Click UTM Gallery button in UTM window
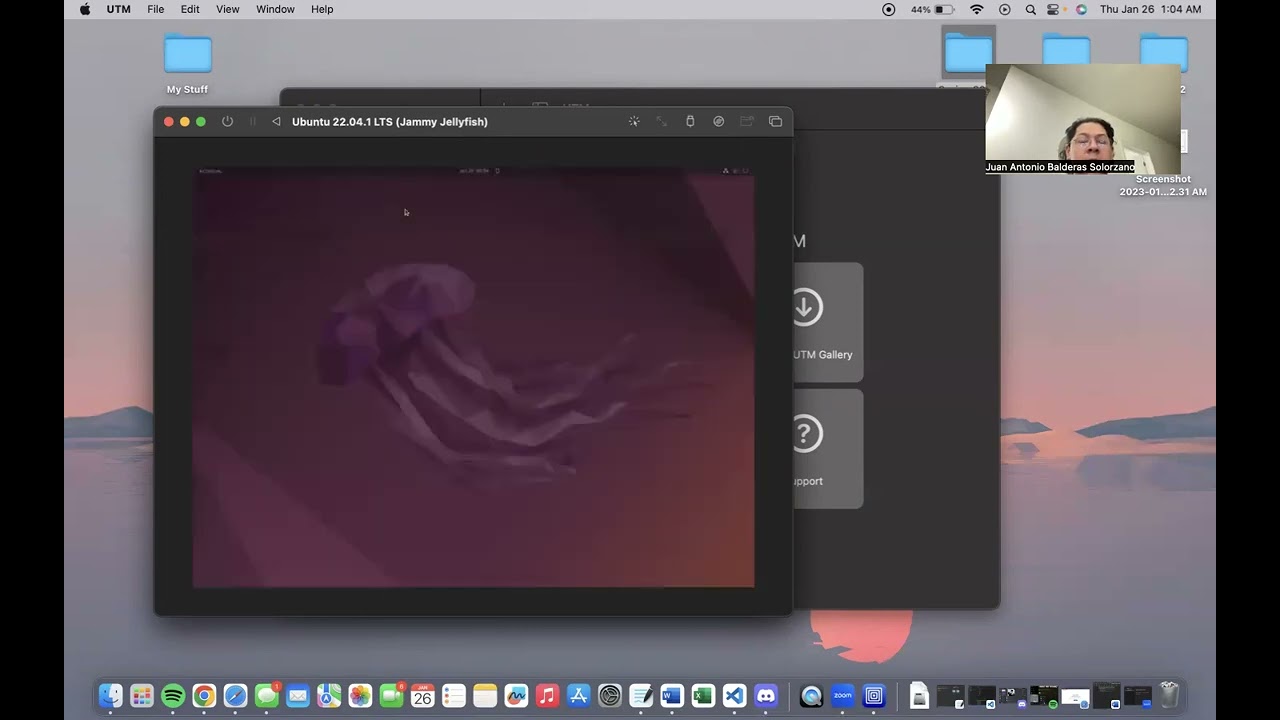The image size is (1280, 720). 828,322
